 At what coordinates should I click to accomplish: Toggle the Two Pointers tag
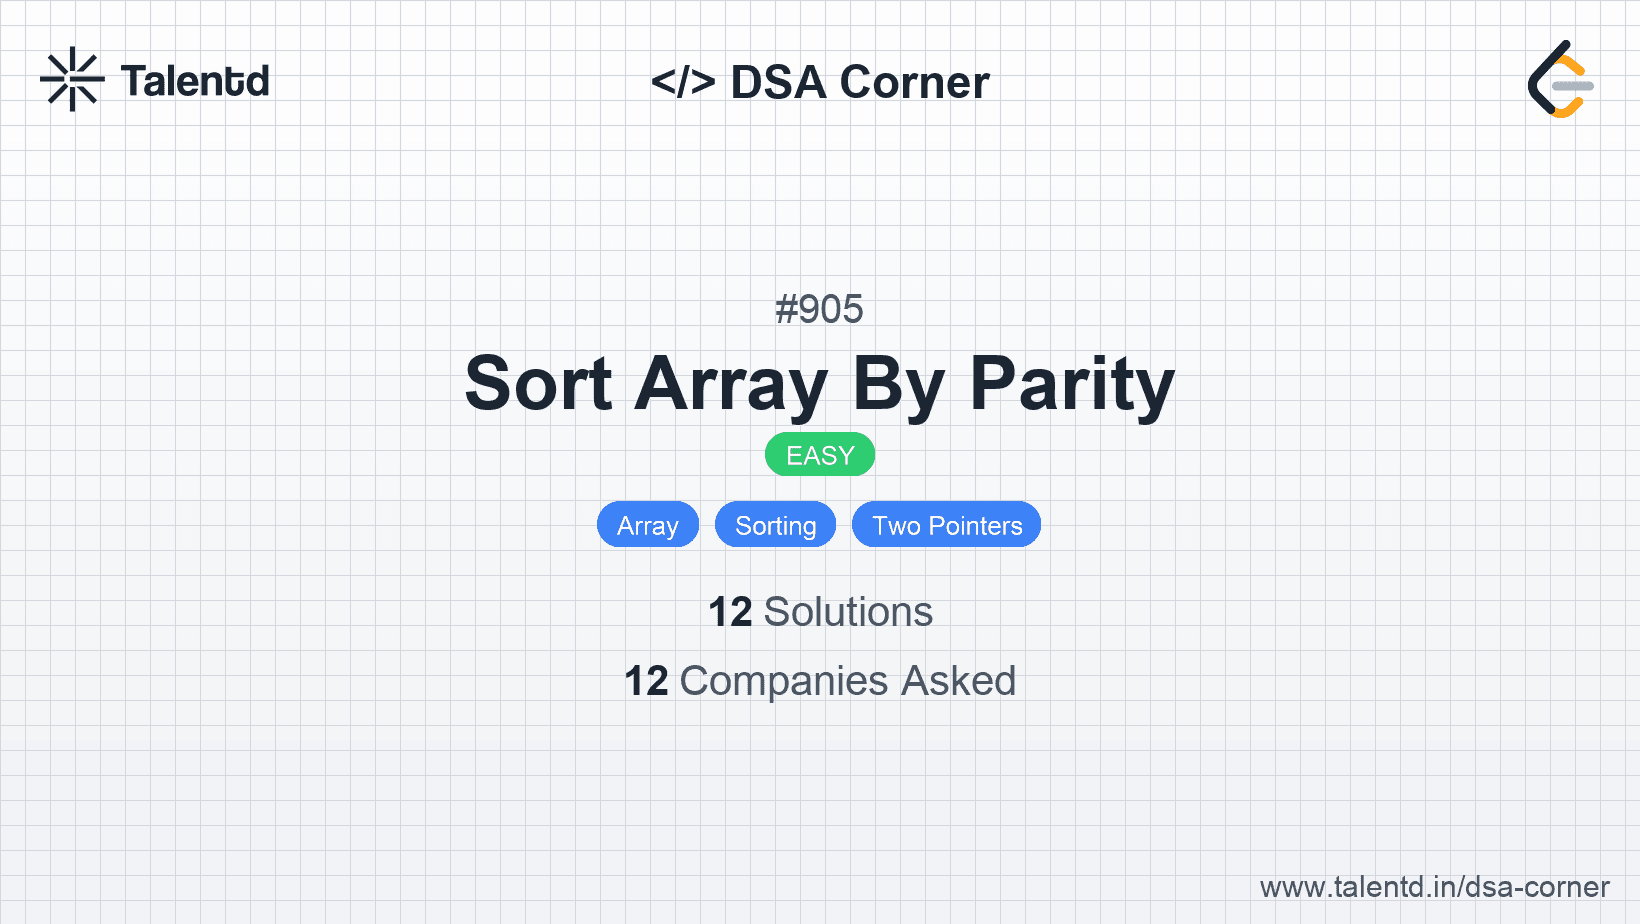pyautogui.click(x=946, y=524)
